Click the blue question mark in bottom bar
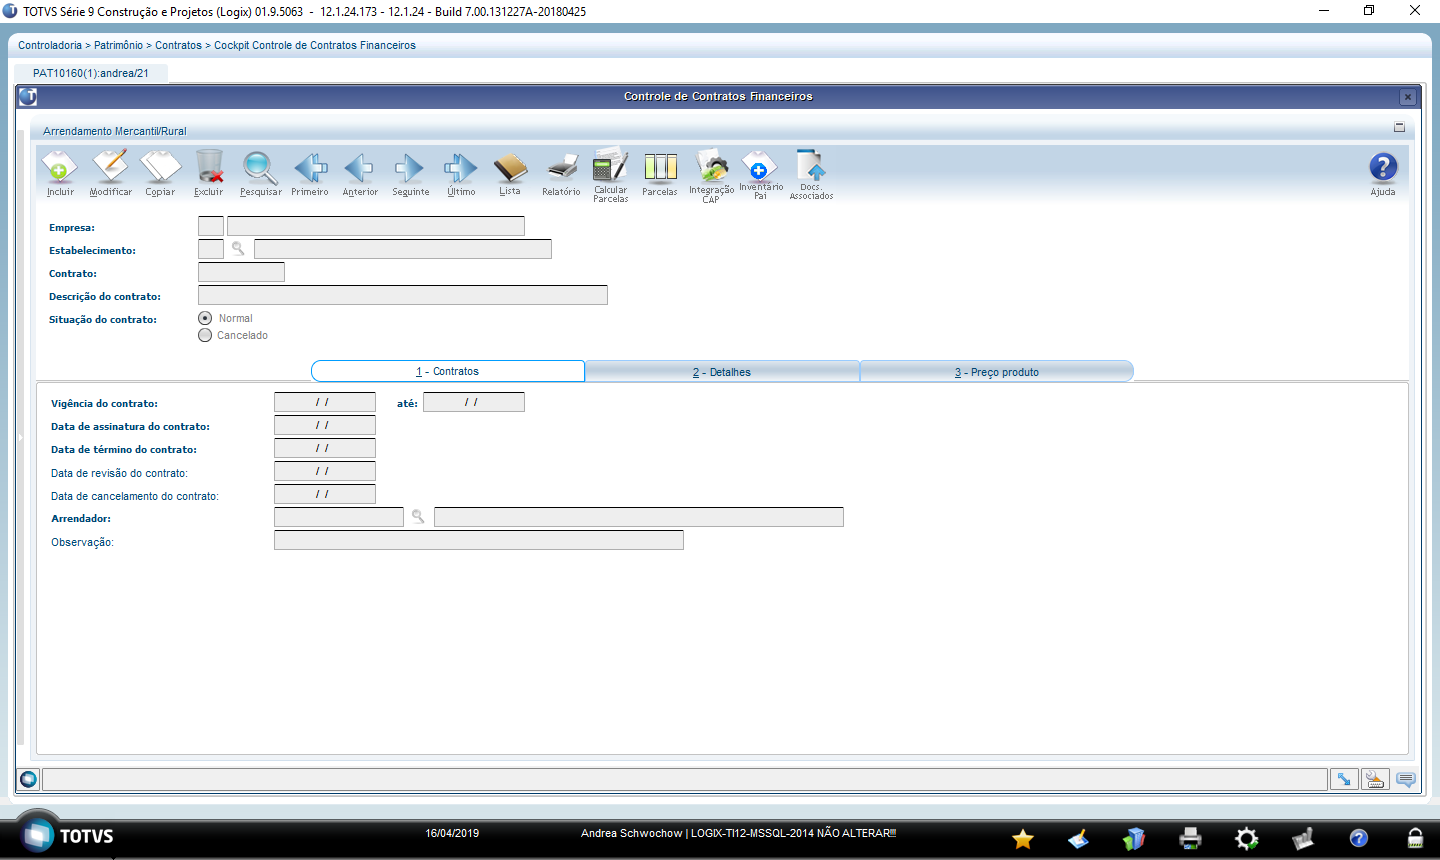The image size is (1440, 860). [1358, 838]
